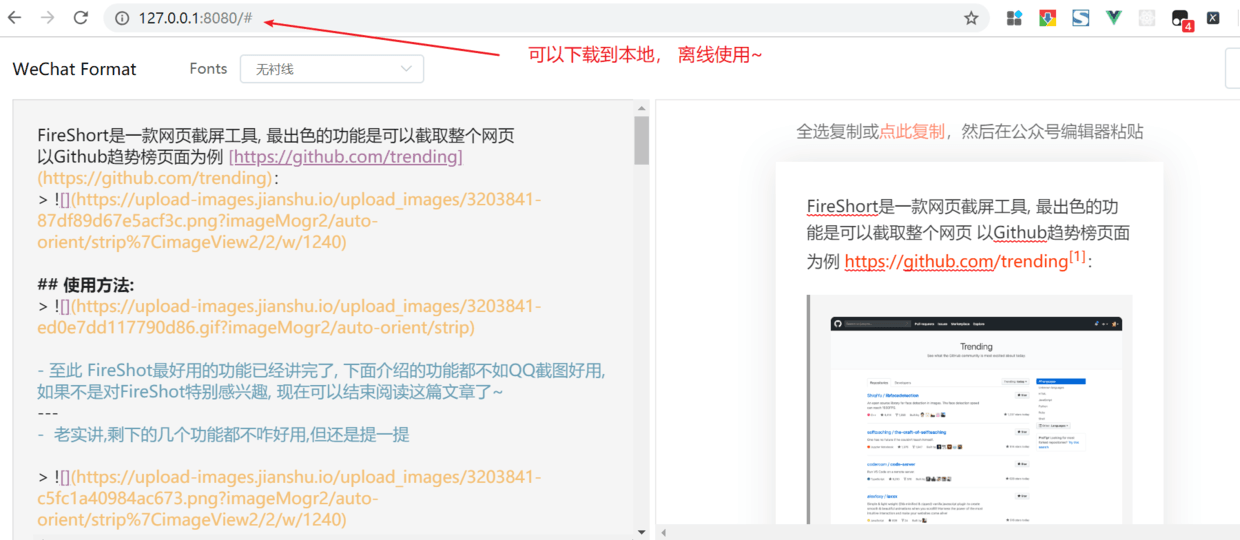Open the greyed-out React devtools extension
1240x540 pixels.
(x=1147, y=18)
